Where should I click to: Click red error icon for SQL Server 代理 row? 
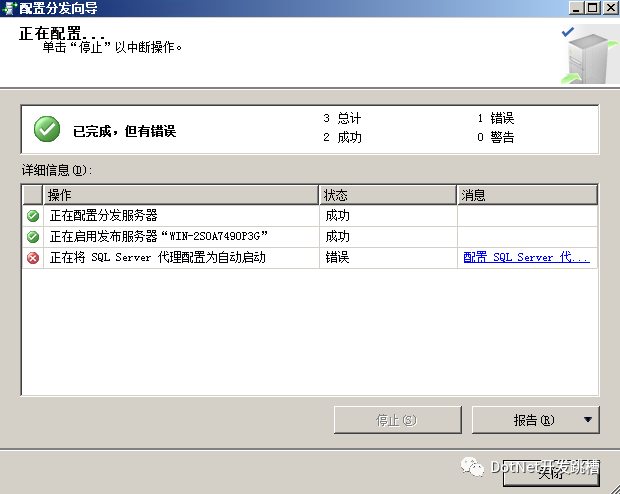point(33,258)
